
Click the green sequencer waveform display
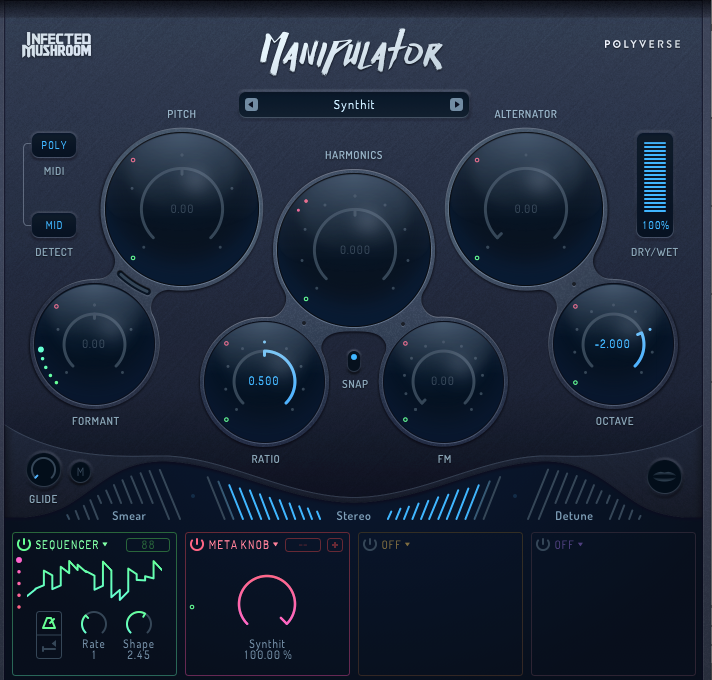point(94,580)
